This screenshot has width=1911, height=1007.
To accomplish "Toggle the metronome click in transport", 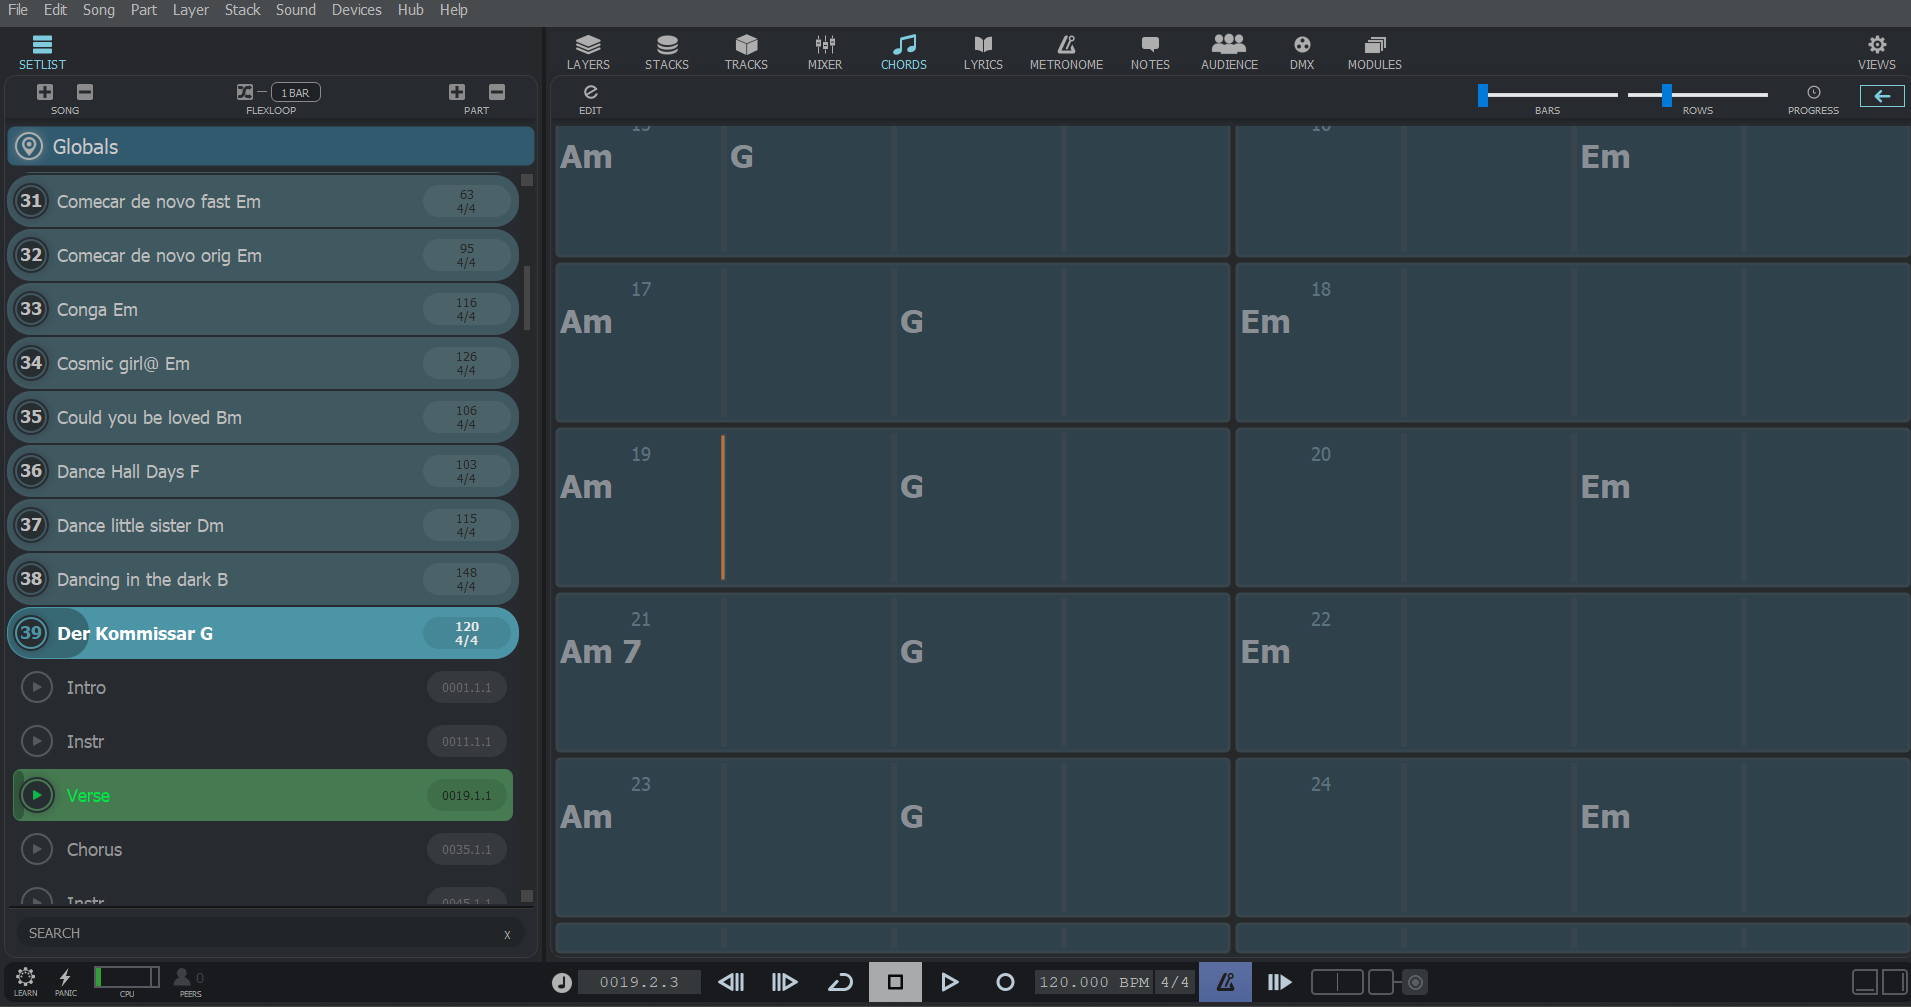I will (x=1225, y=982).
